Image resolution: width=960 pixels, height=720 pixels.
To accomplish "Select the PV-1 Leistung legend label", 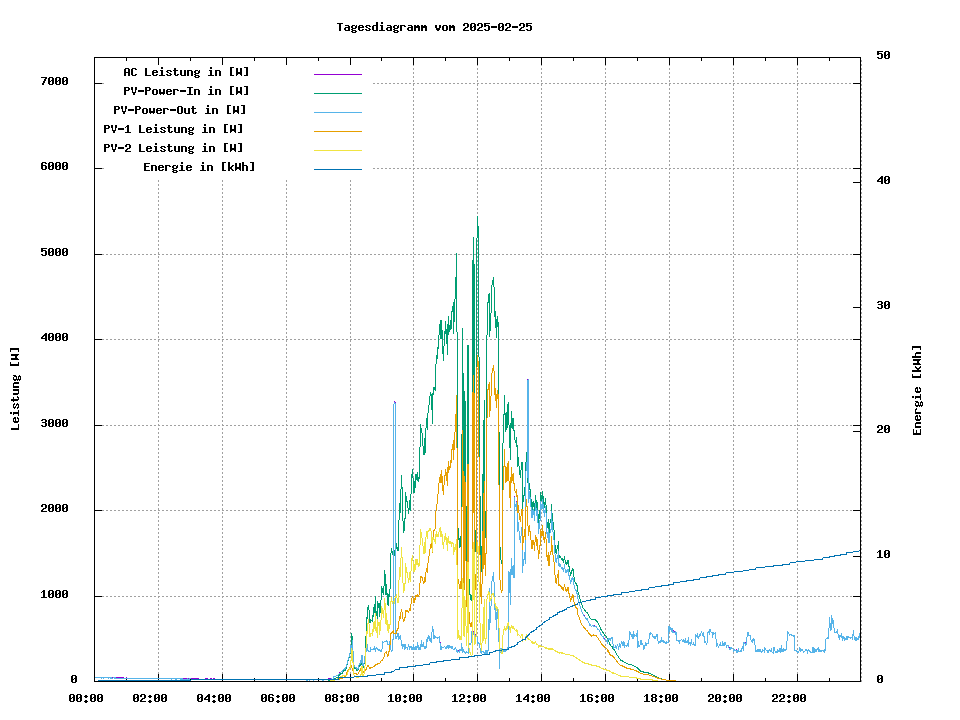I will pyautogui.click(x=173, y=129).
